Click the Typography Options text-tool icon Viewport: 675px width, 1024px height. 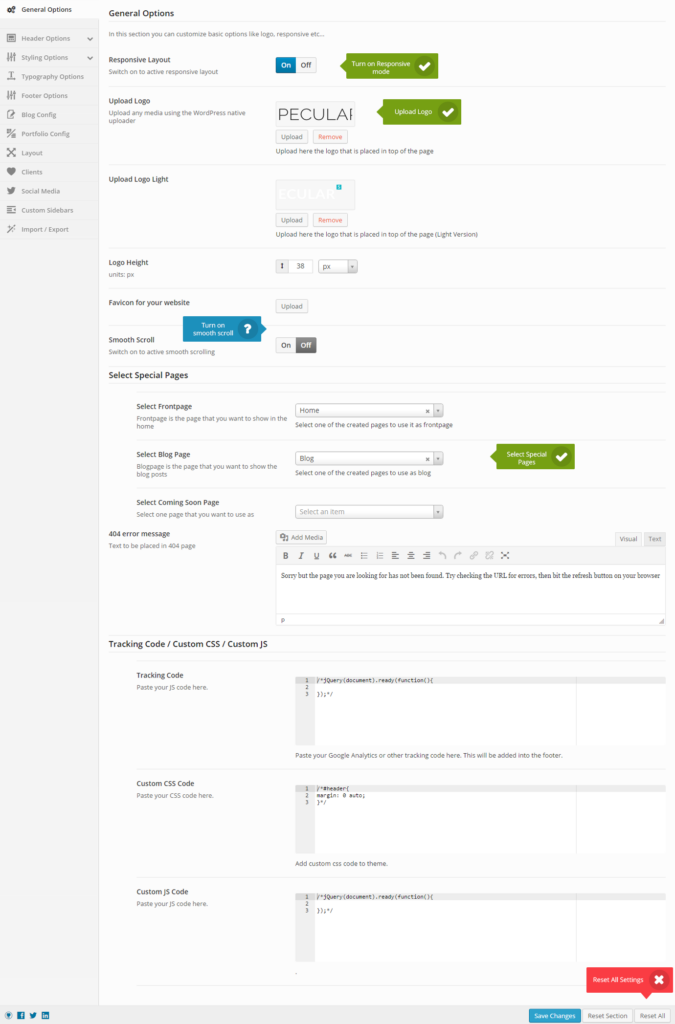click(x=11, y=76)
